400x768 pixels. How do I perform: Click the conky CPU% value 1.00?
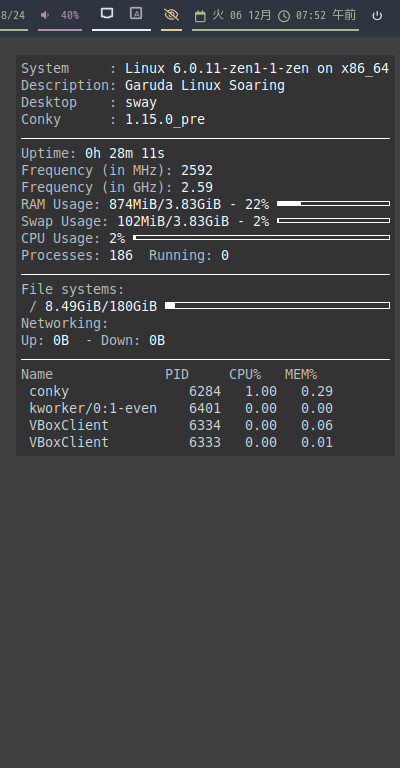point(261,392)
